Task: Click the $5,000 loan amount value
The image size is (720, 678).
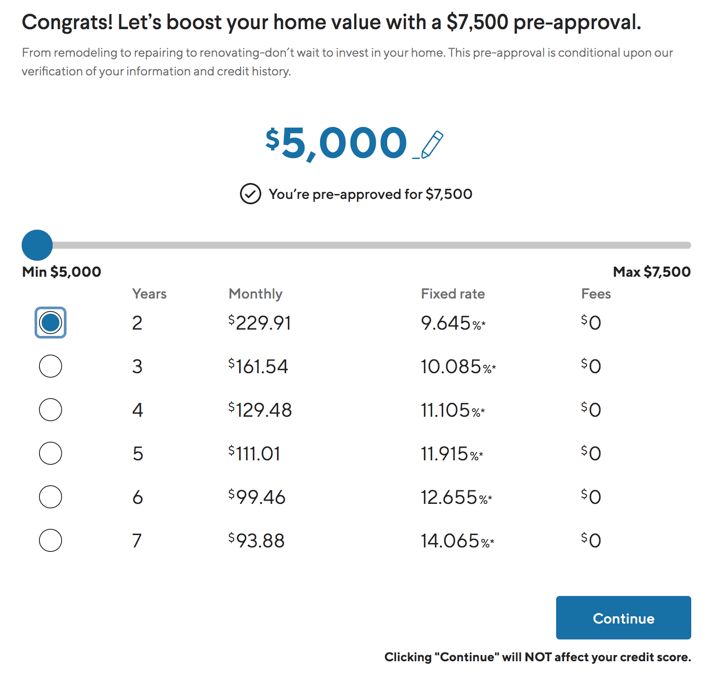Action: point(336,143)
